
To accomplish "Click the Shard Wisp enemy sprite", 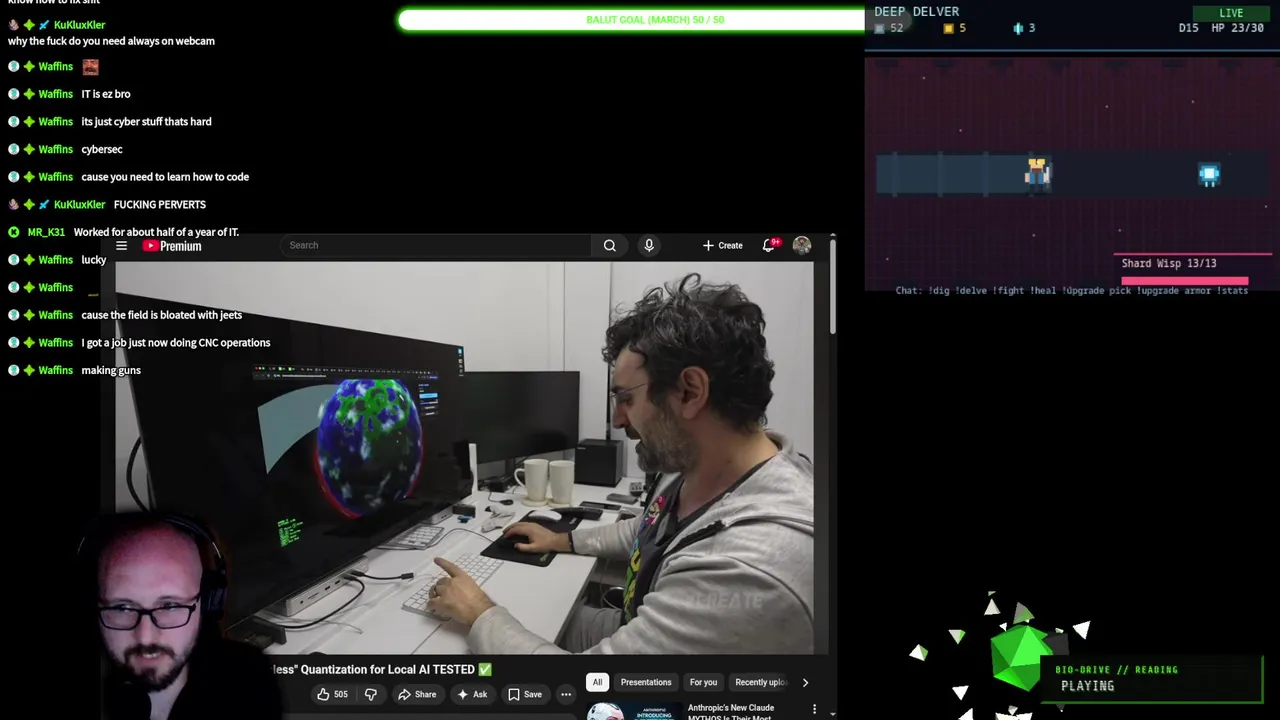I will click(1209, 175).
